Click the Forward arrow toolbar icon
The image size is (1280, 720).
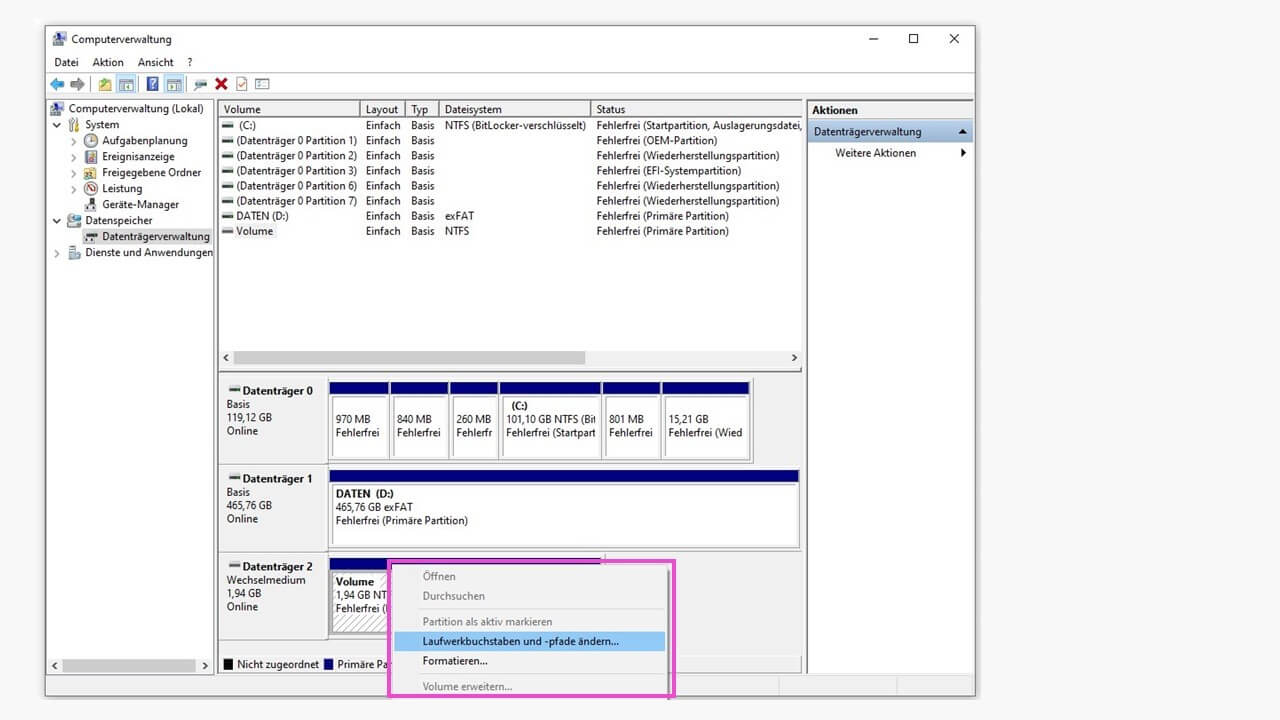coord(77,84)
